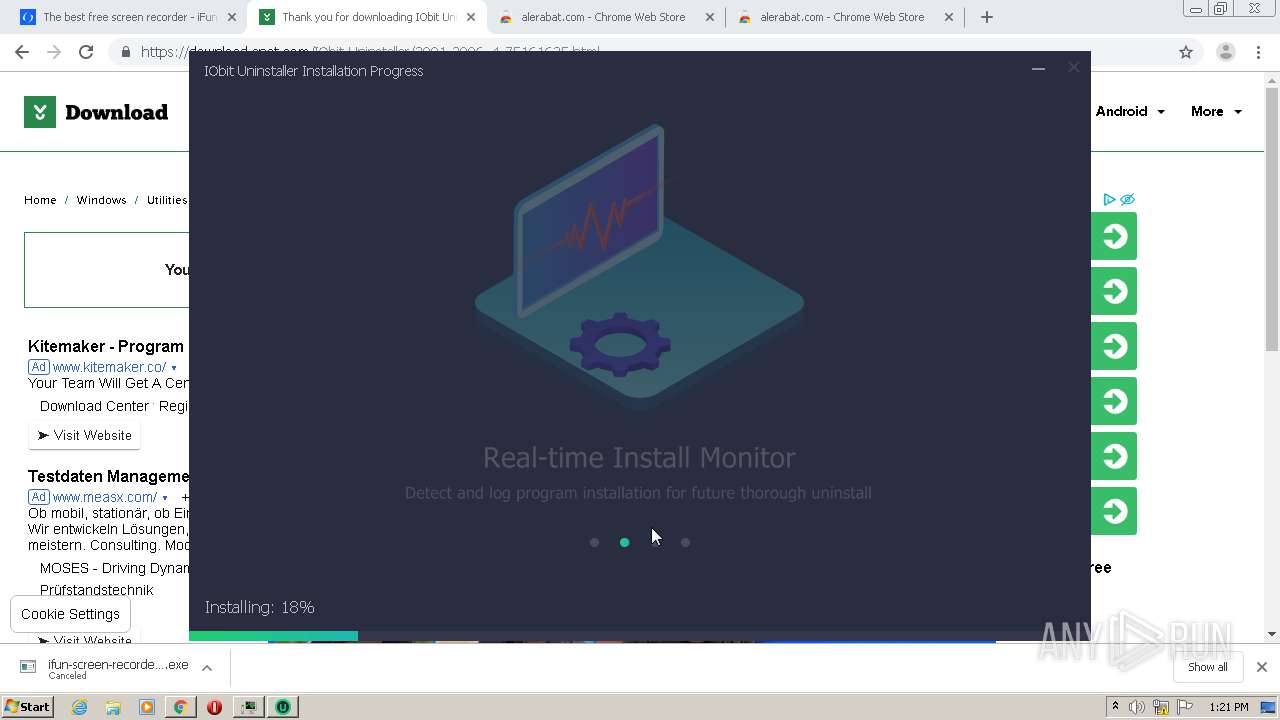The height and width of the screenshot is (720, 1280).
Task: Open the www.kitemaker.co ad link
Action: pyautogui.click(x=109, y=367)
